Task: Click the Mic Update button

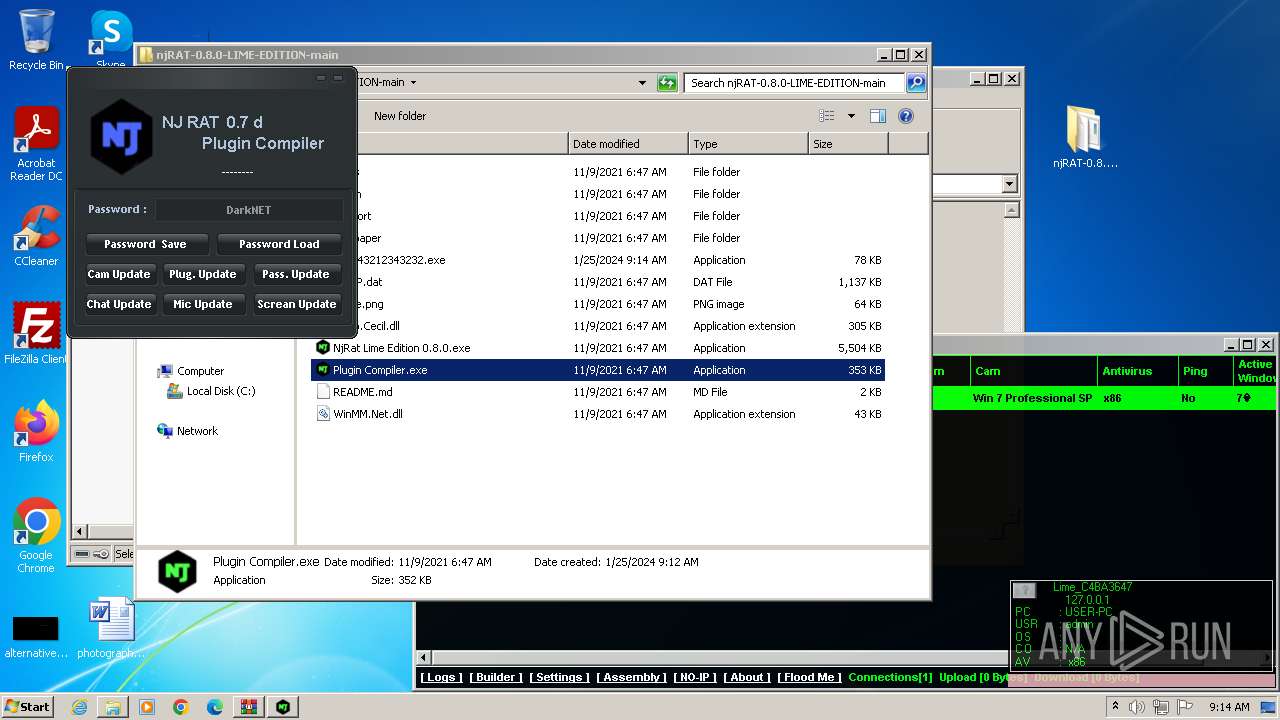Action: pyautogui.click(x=203, y=304)
